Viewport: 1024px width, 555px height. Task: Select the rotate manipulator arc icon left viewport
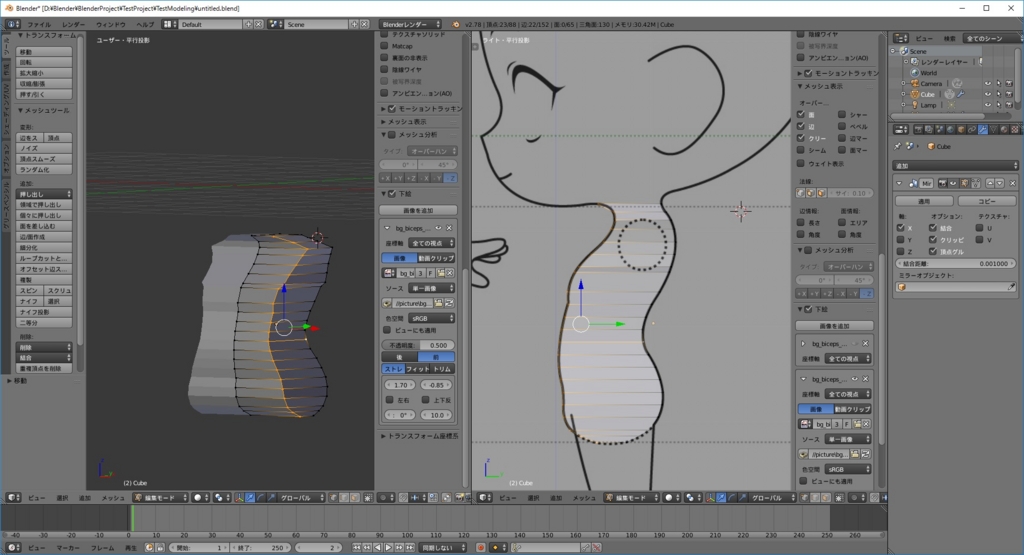(x=261, y=498)
